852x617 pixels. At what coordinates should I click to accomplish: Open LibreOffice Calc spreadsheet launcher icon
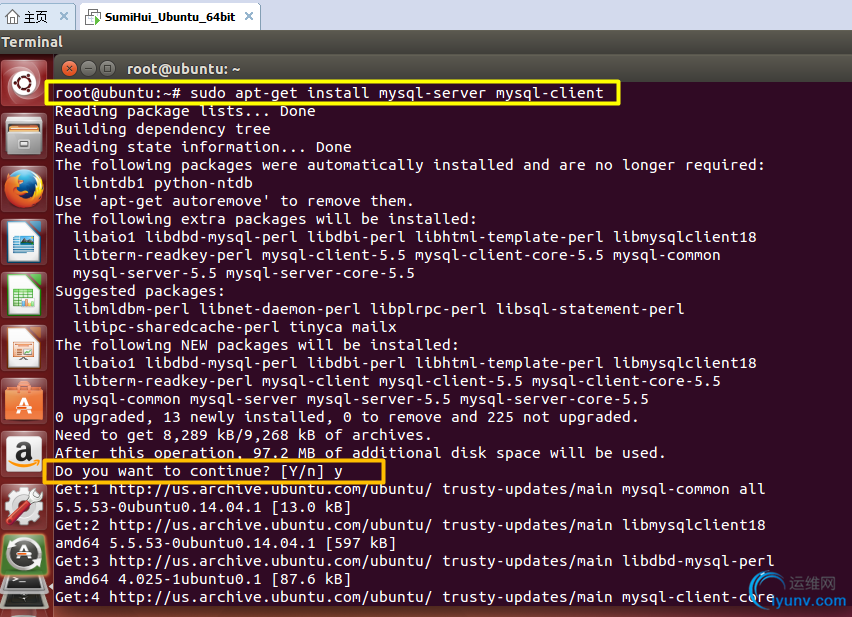24,295
